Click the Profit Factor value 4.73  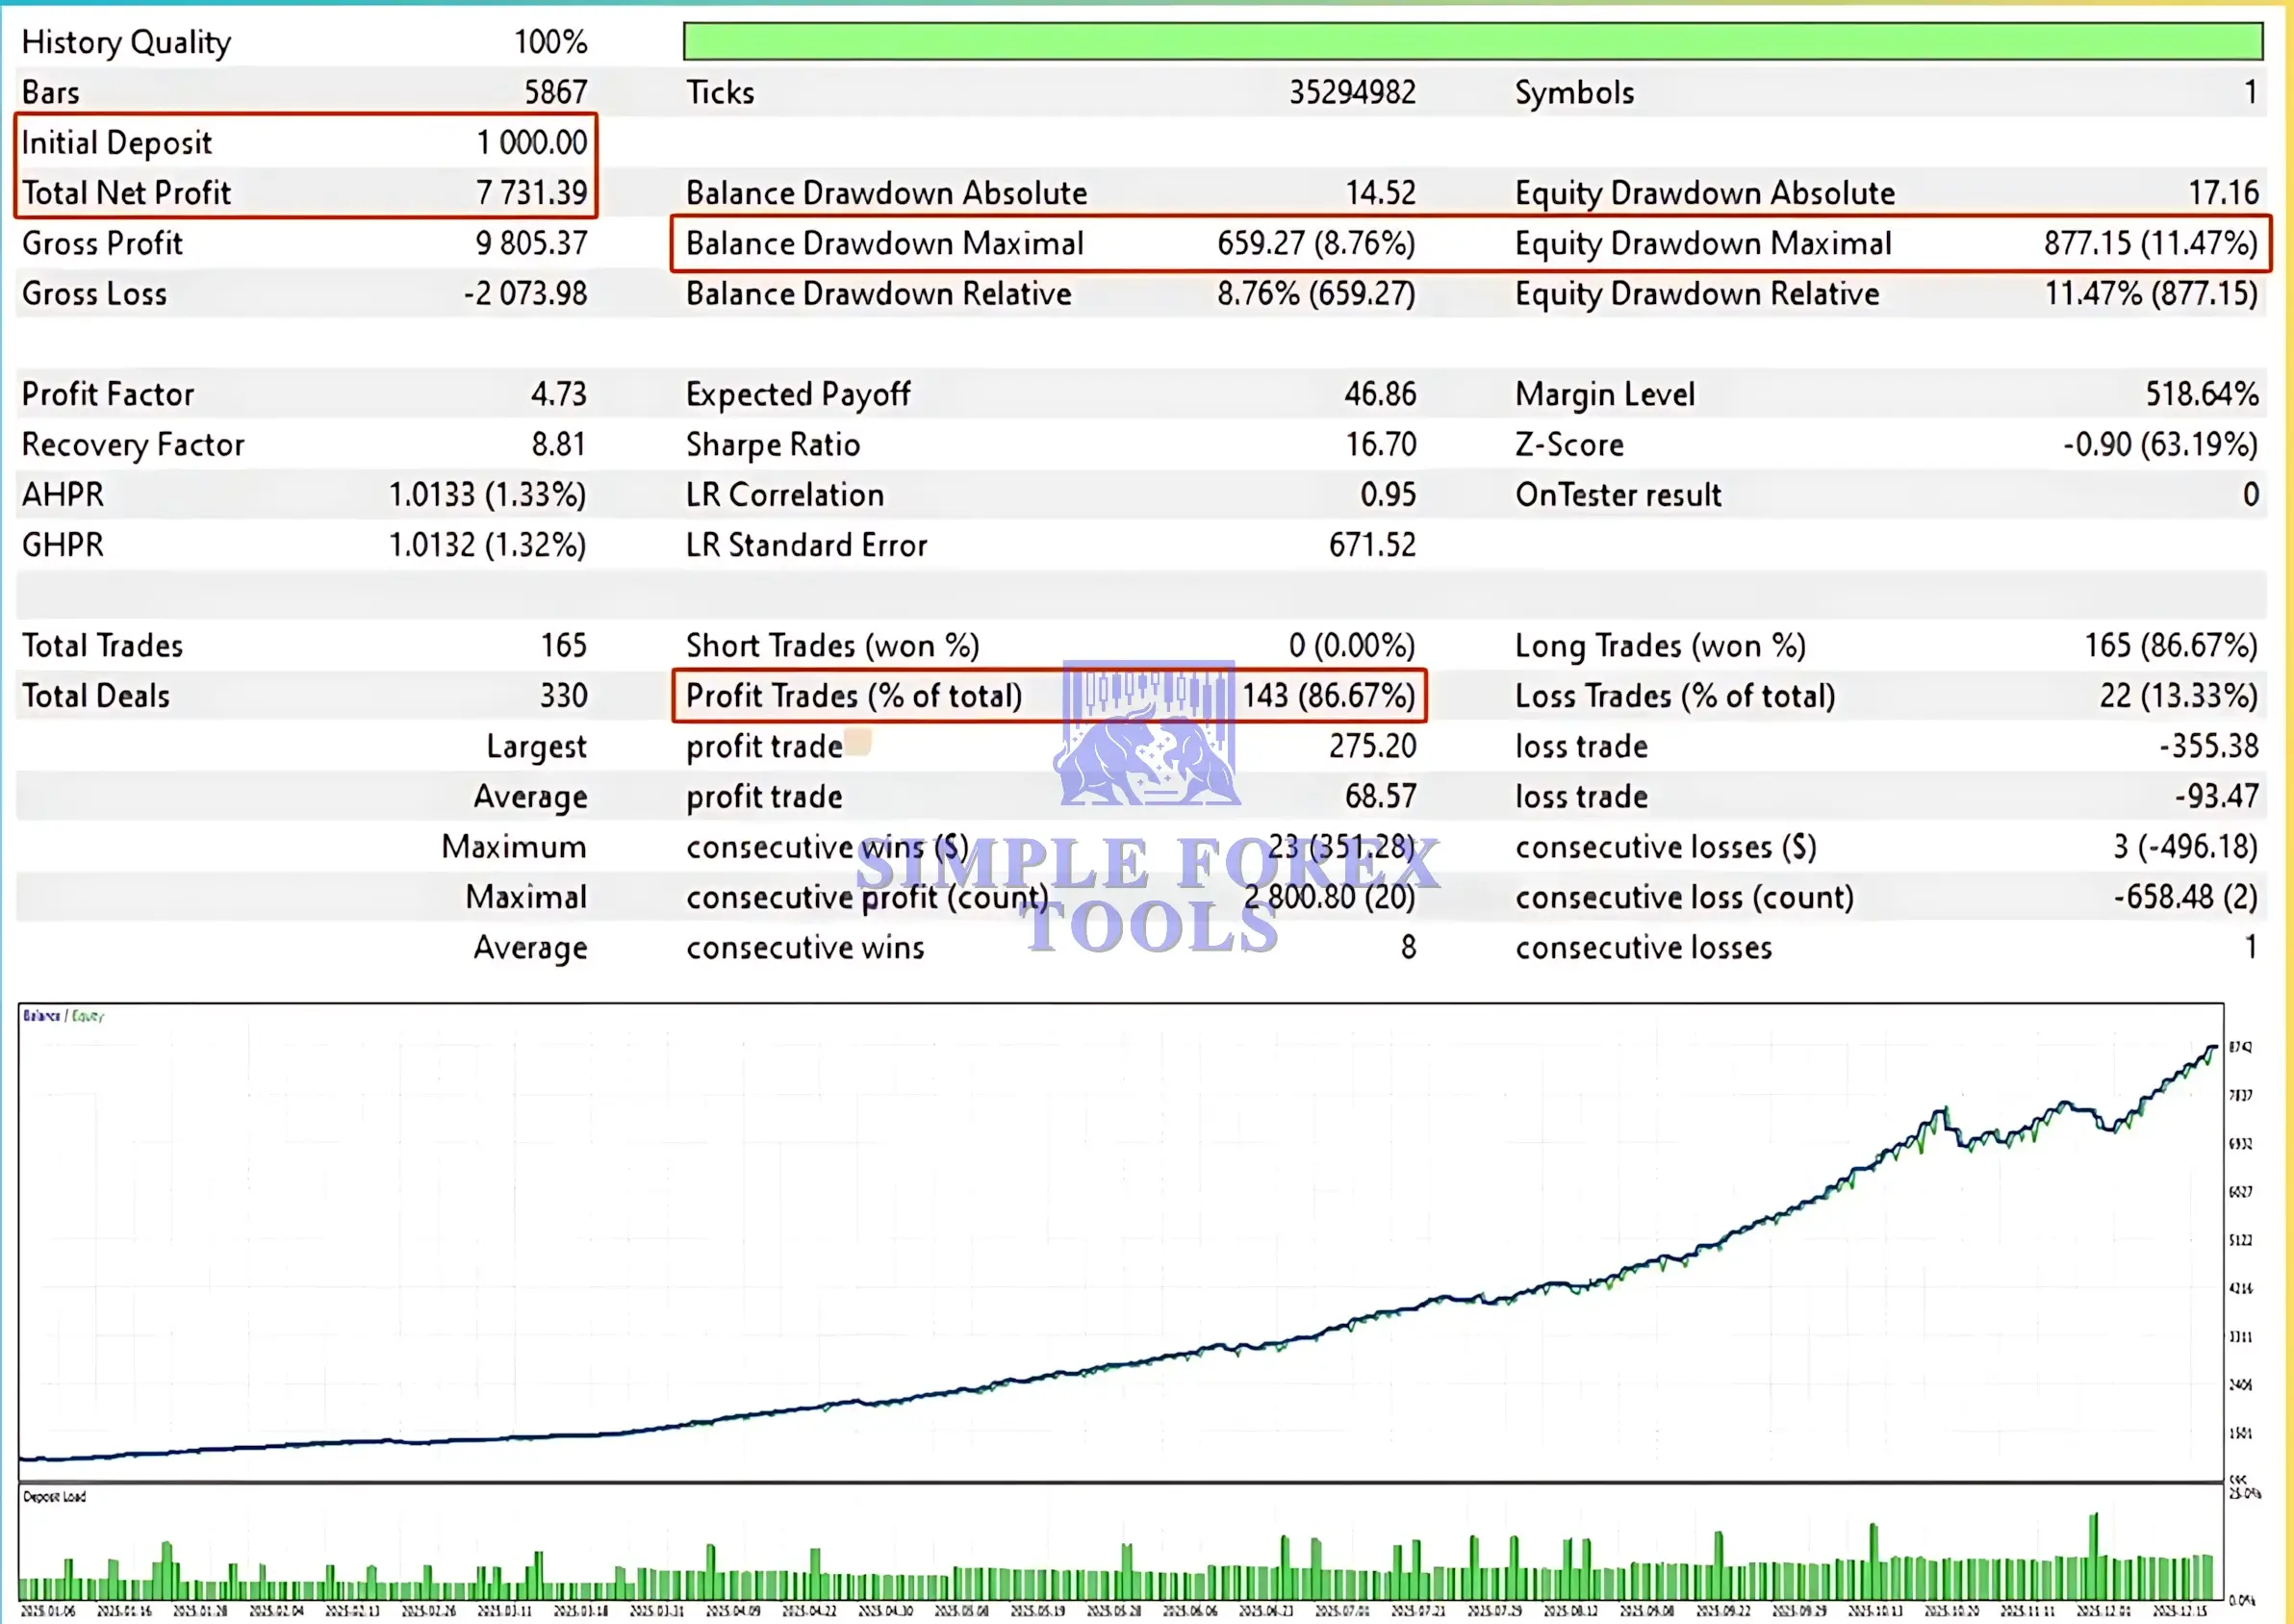[x=558, y=394]
